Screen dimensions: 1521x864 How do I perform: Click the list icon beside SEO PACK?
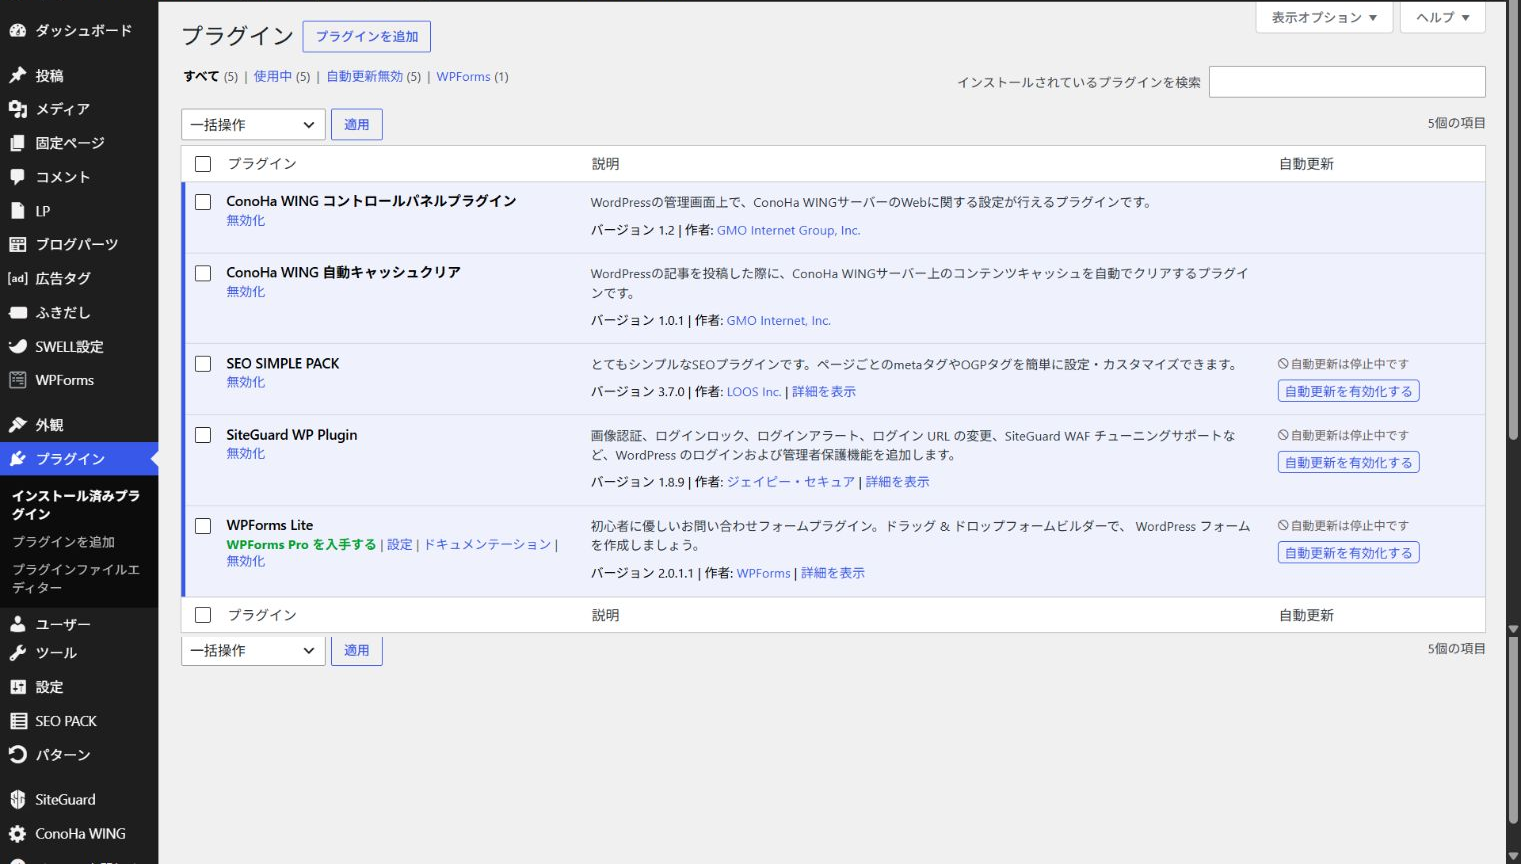click(17, 721)
